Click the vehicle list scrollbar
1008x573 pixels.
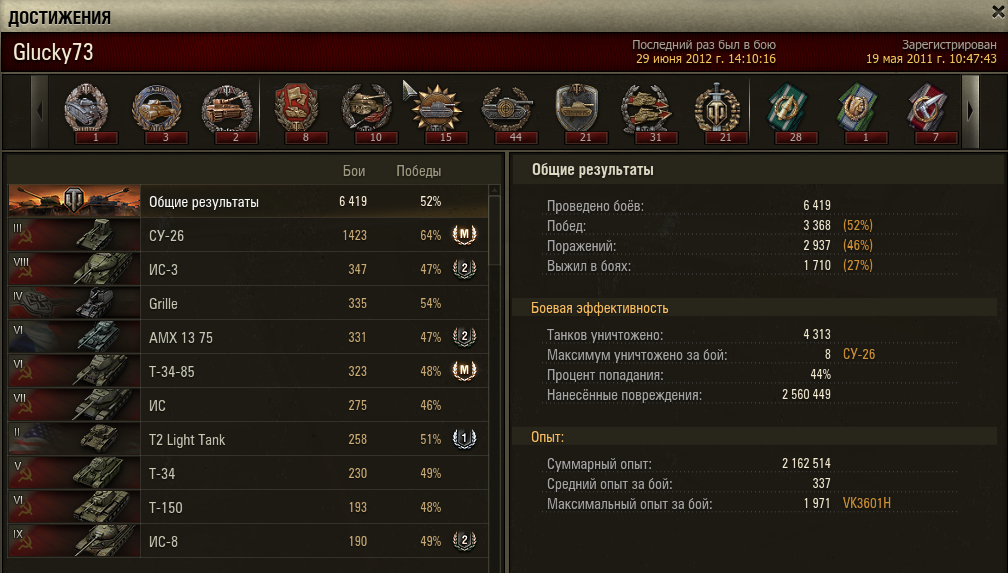pos(494,225)
